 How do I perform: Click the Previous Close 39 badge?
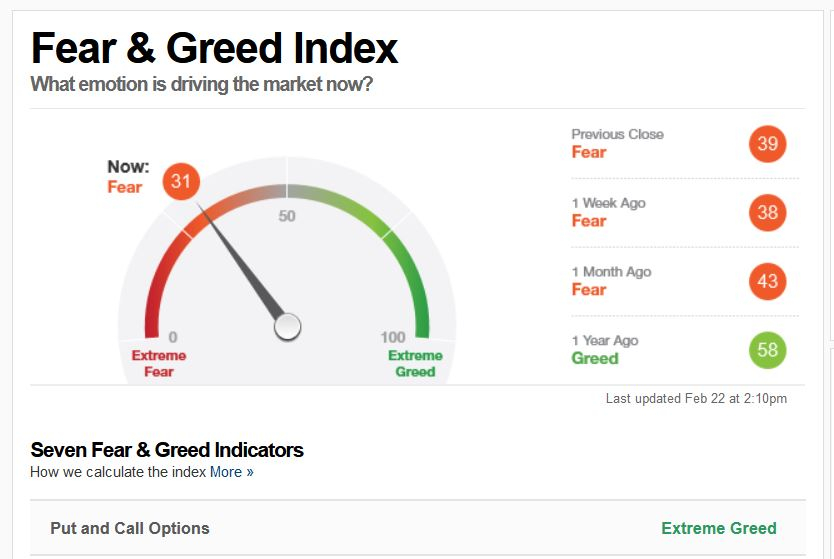pyautogui.click(x=768, y=144)
